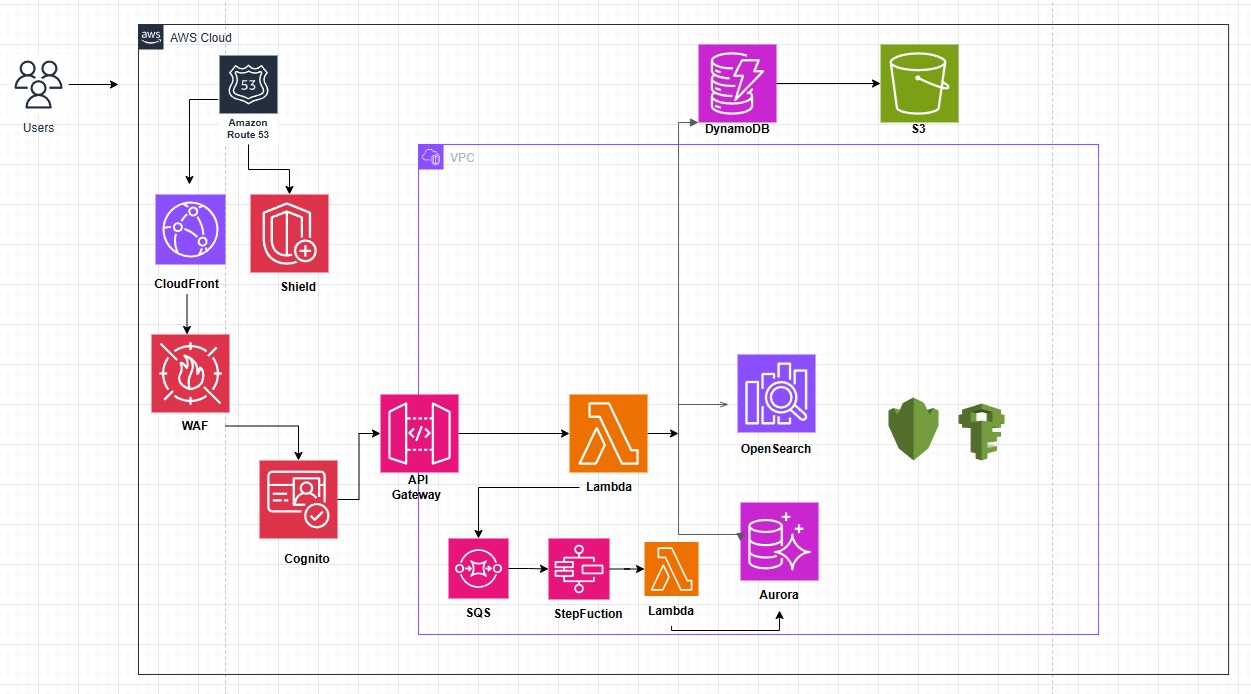Select the "SQS" label text
This screenshot has height=694, width=1251.
[x=478, y=613]
